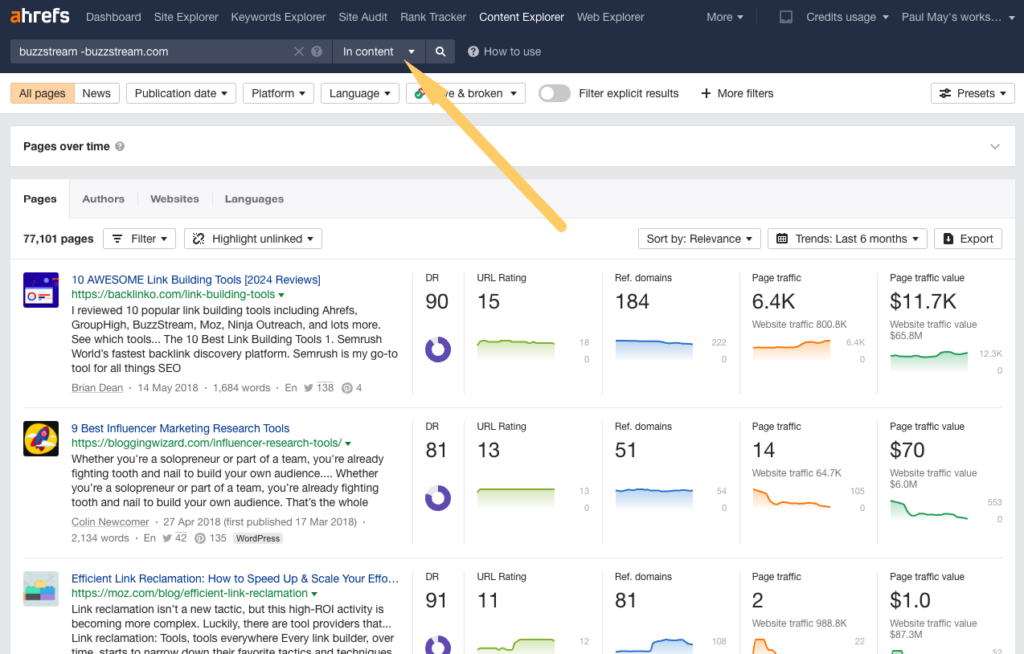Screen dimensions: 1024x654
Task: Open the Publication date dropdown
Action: [x=180, y=92]
